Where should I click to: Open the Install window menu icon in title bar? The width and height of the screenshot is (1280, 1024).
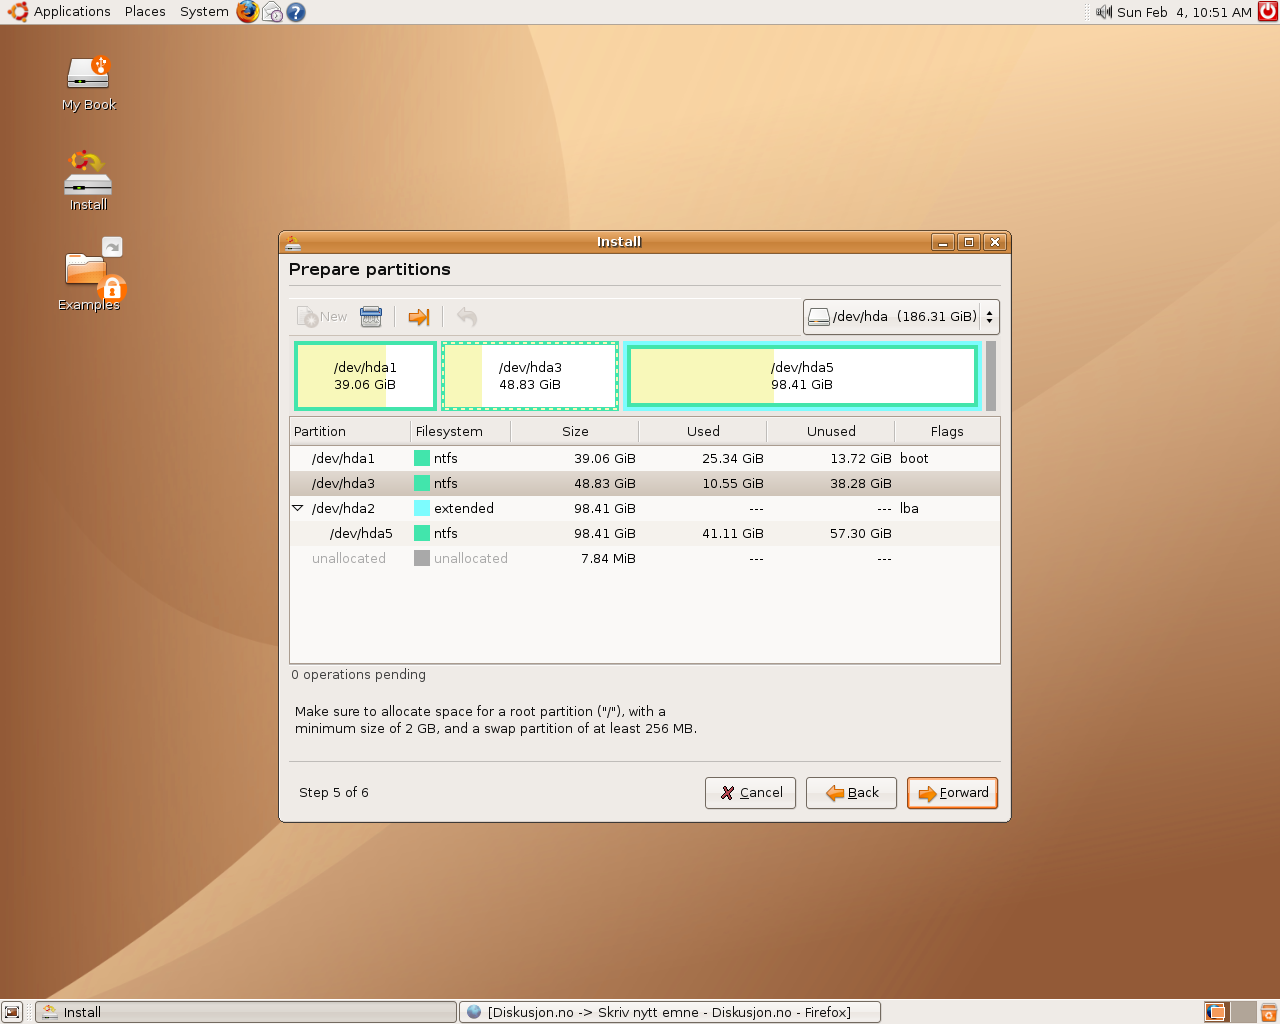[292, 242]
